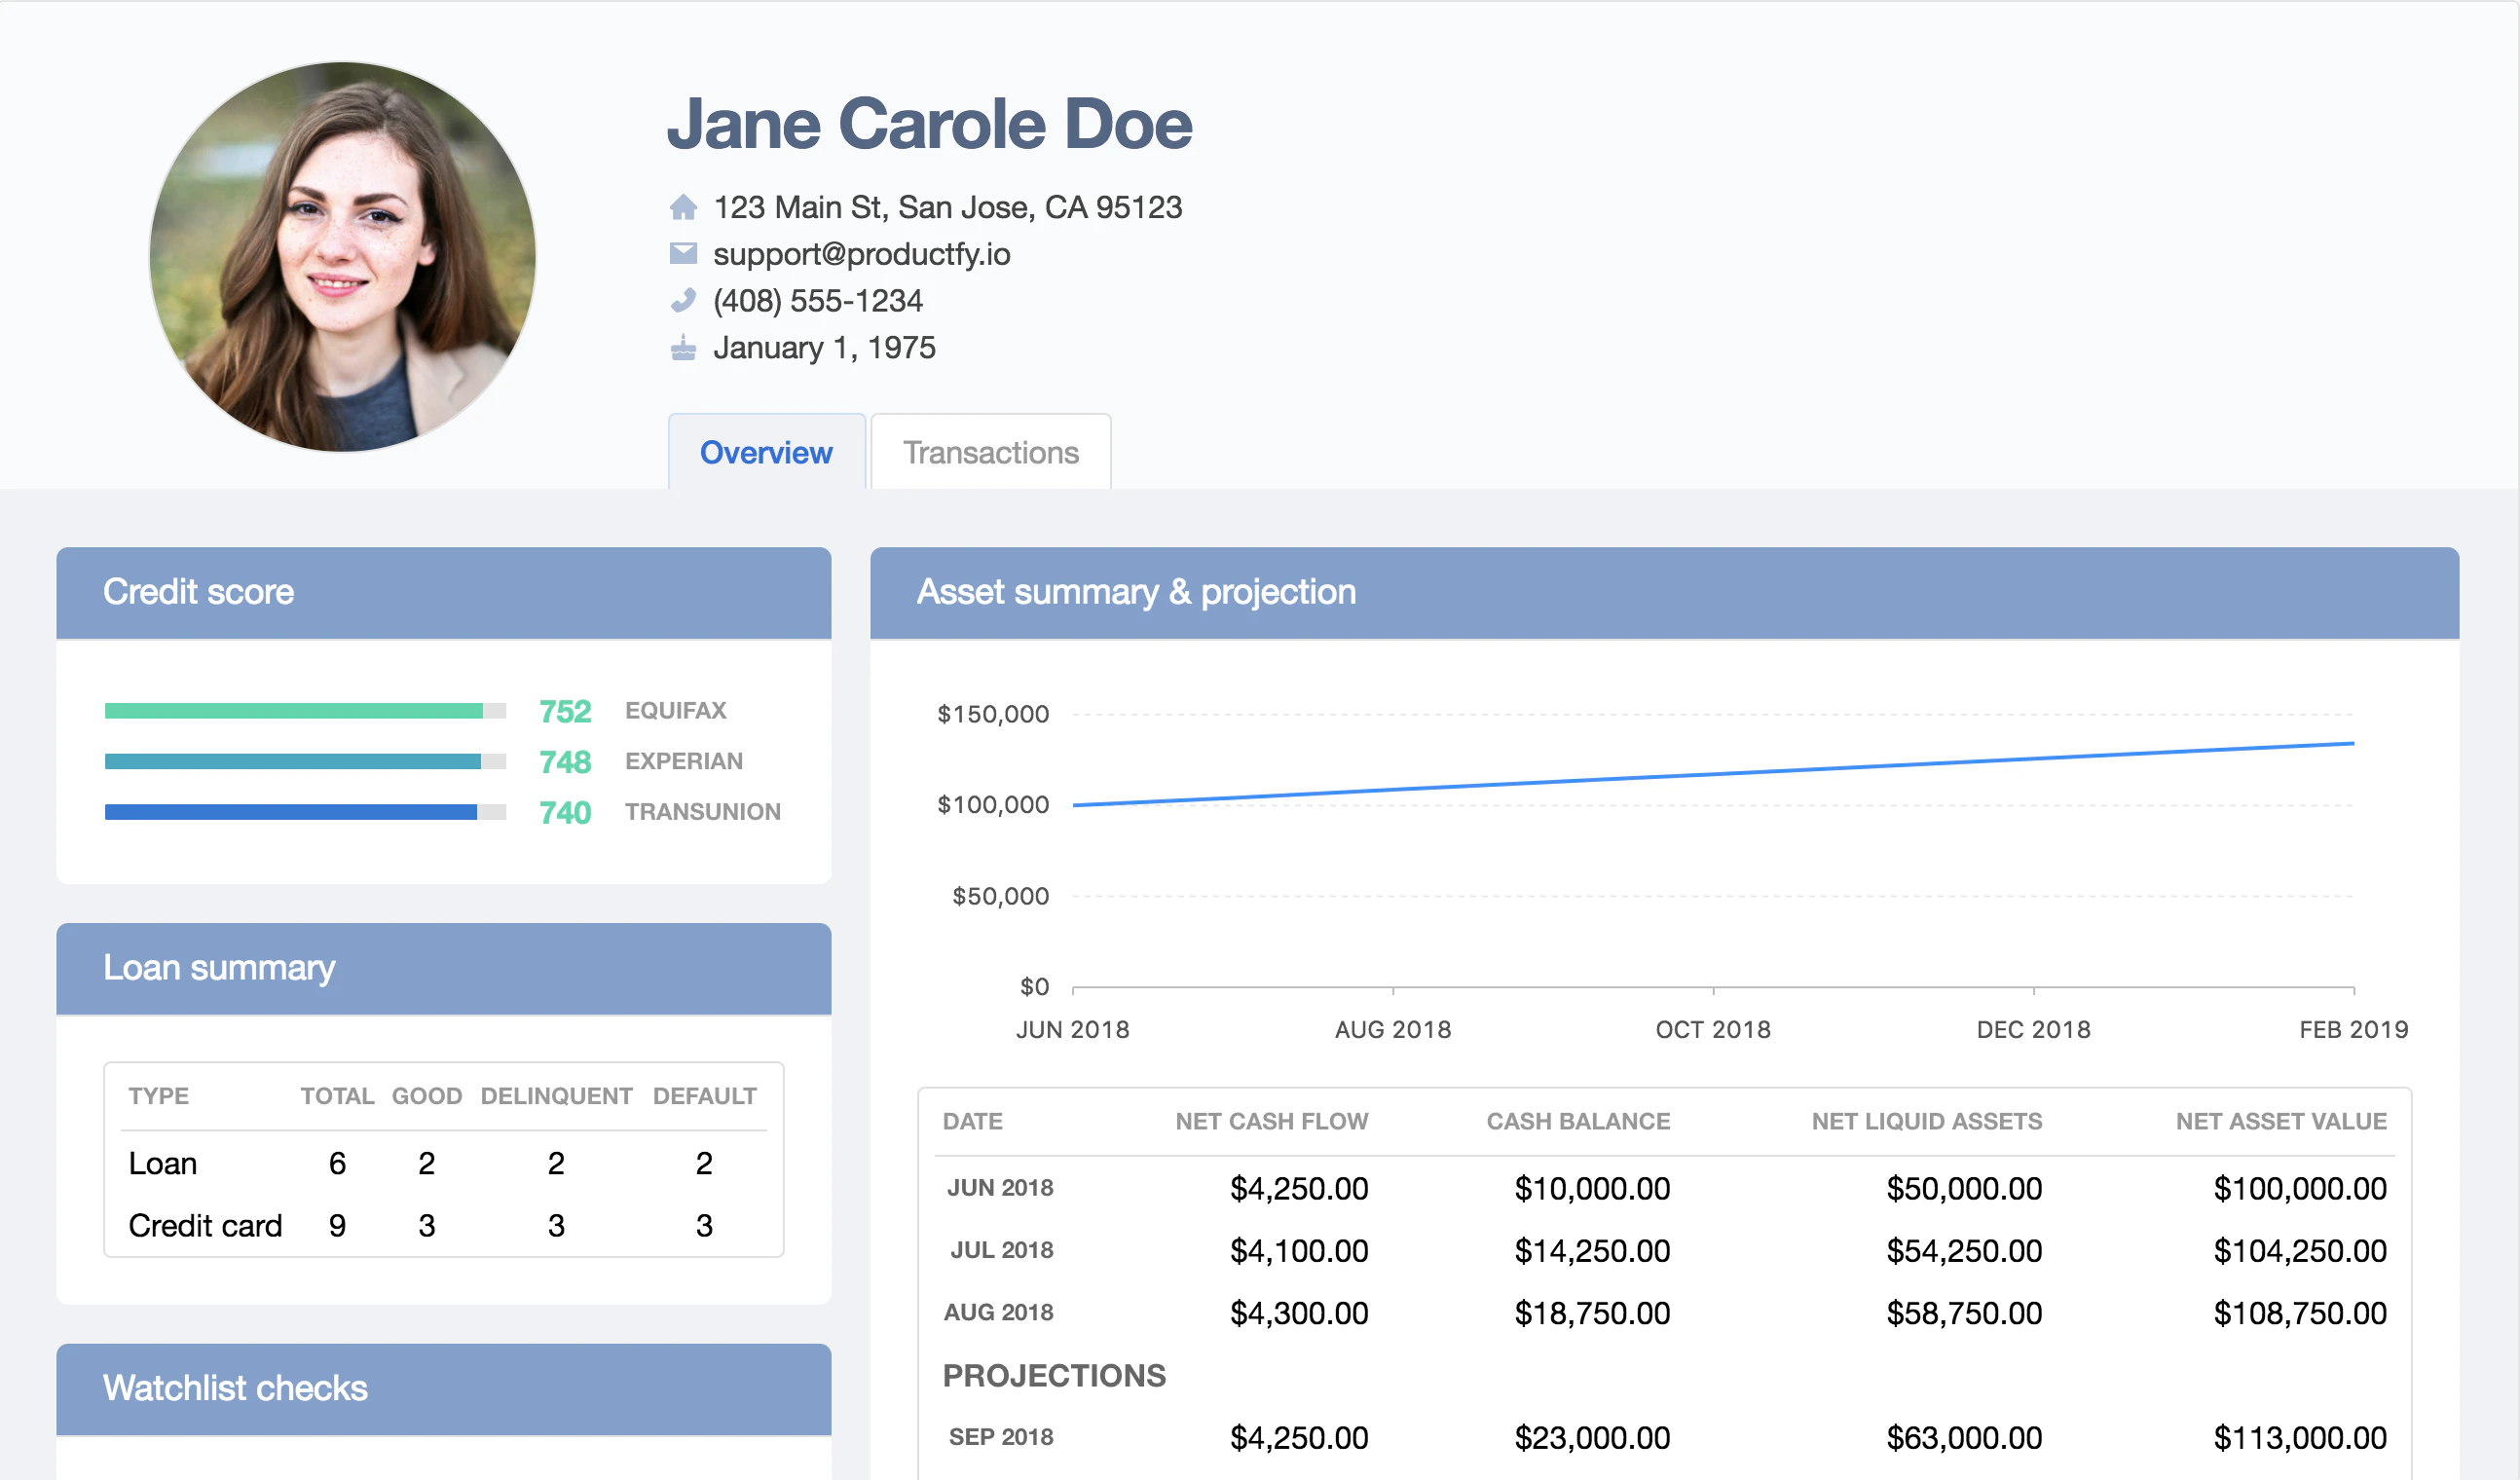The width and height of the screenshot is (2520, 1480).
Task: Click the support@productfy.io email address
Action: tap(861, 254)
